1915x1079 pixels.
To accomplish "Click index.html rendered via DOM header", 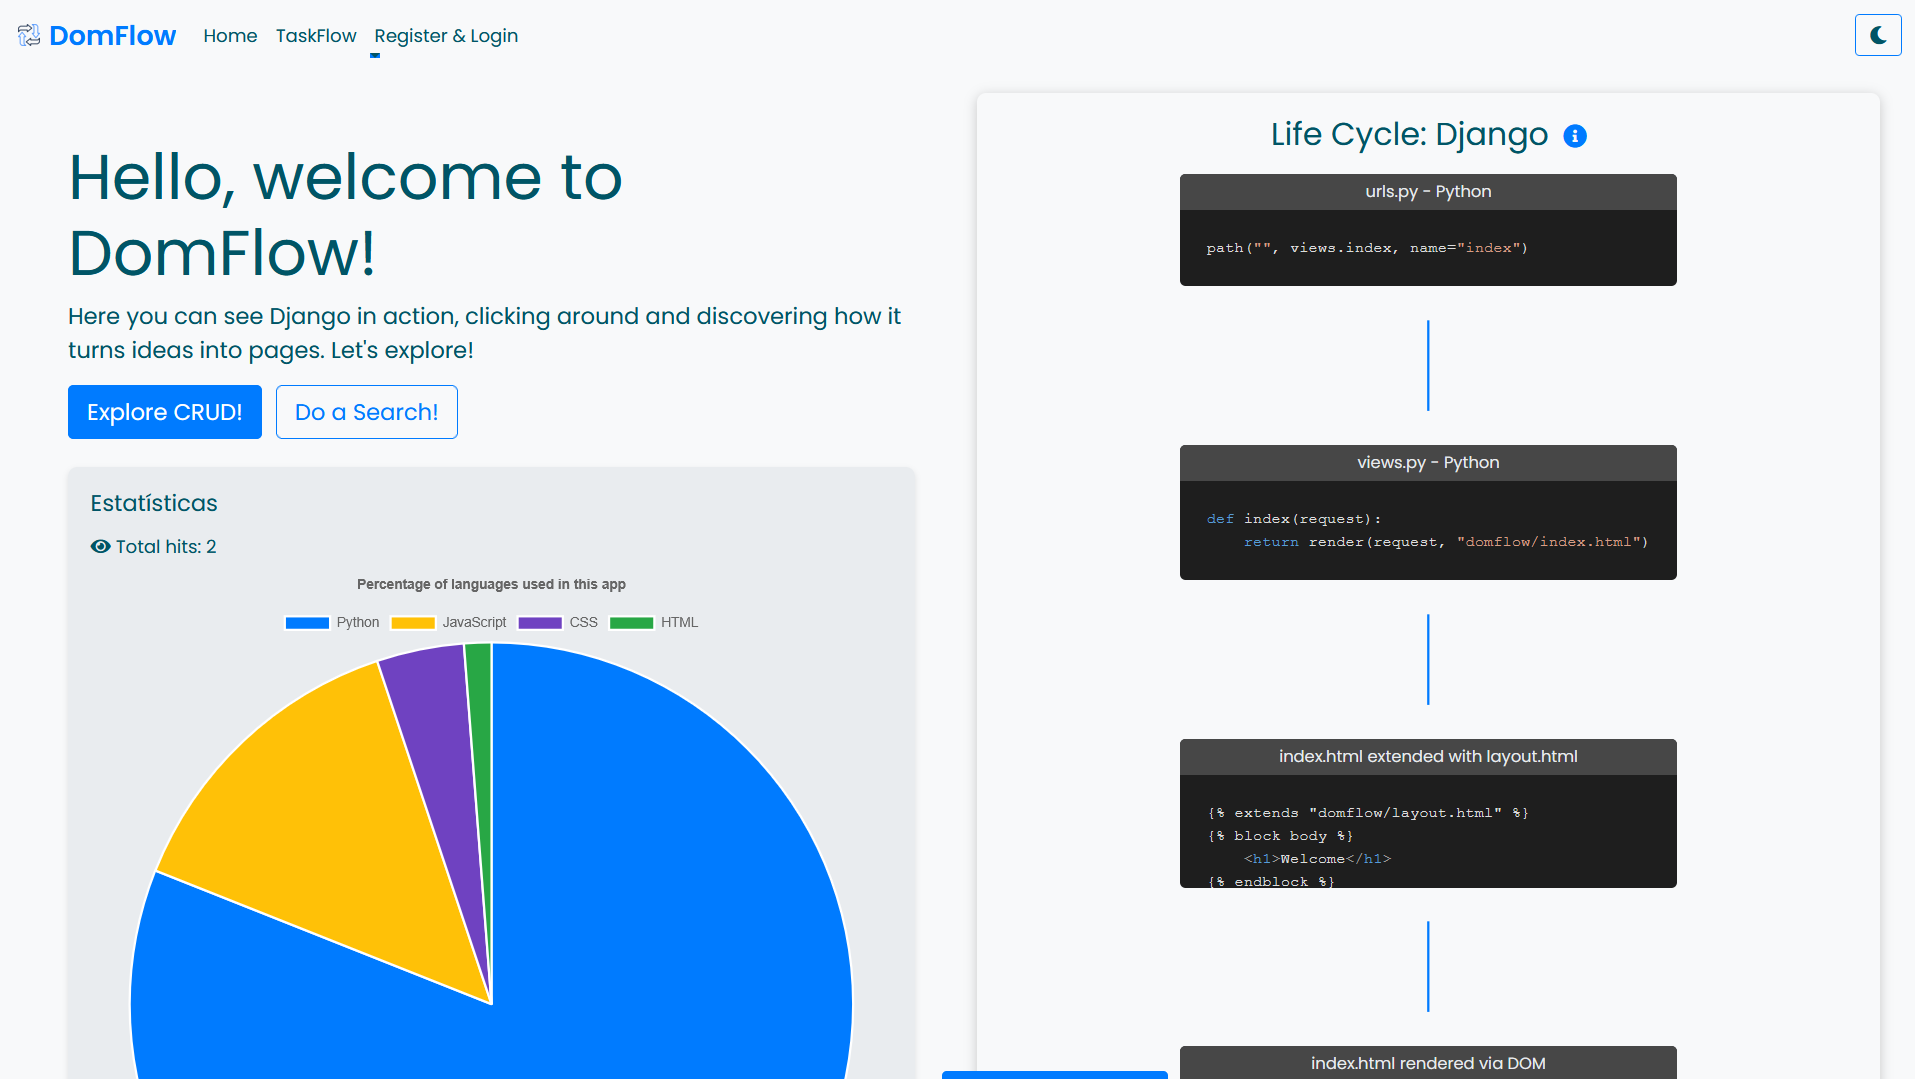I will coord(1428,1063).
